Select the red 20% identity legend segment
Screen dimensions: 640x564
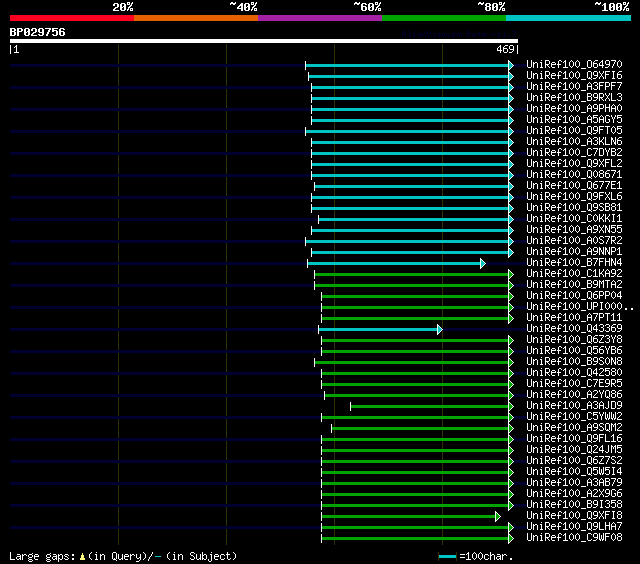click(72, 18)
